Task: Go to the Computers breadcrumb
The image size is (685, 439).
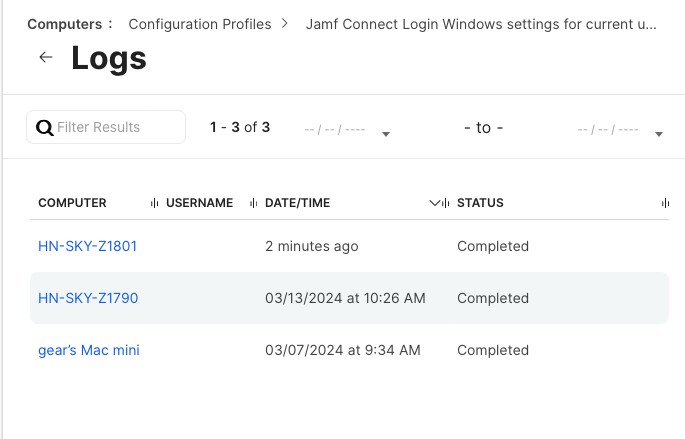Action: 64,24
